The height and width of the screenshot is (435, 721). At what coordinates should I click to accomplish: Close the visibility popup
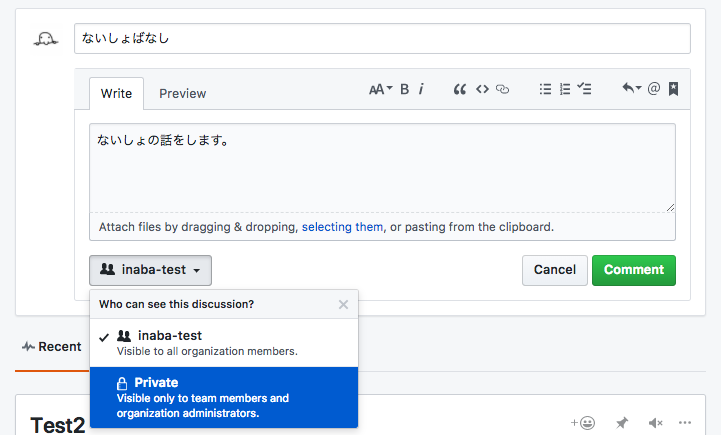[343, 304]
